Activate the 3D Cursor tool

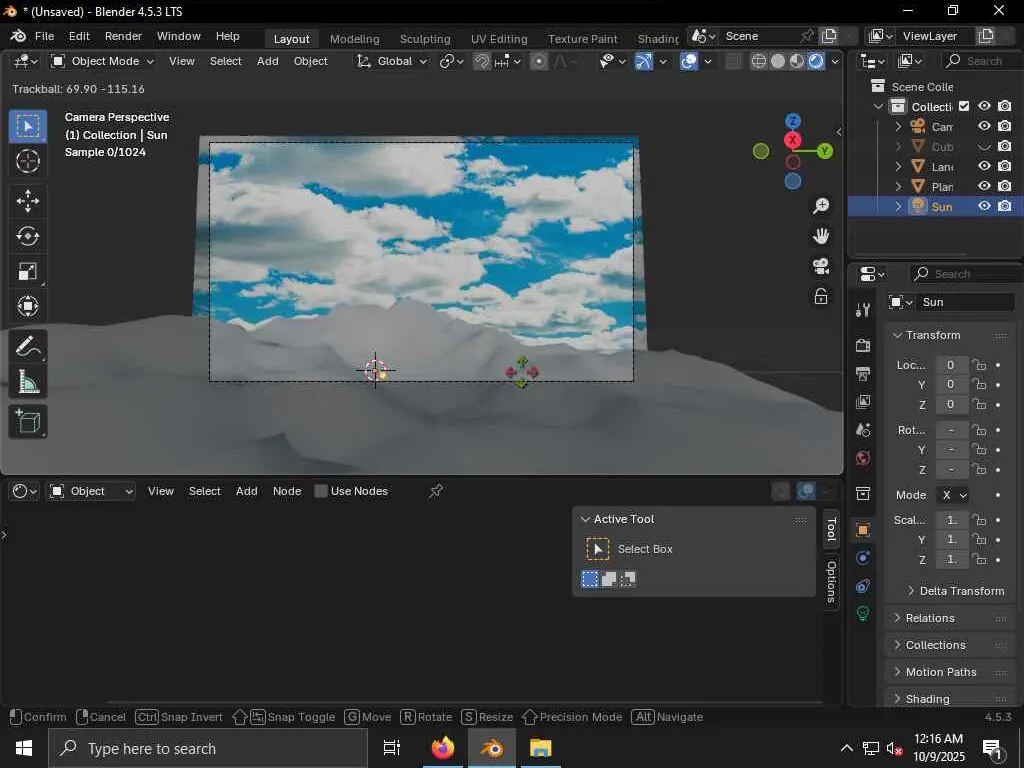click(x=28, y=161)
